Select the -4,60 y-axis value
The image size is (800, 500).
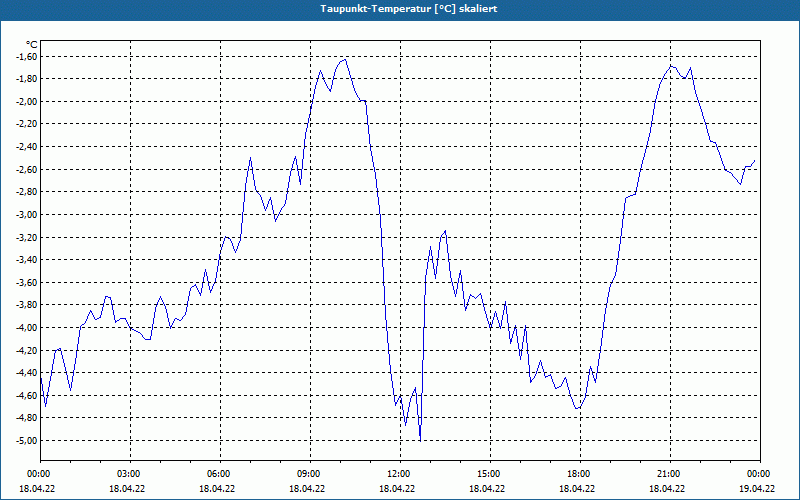(x=26, y=395)
